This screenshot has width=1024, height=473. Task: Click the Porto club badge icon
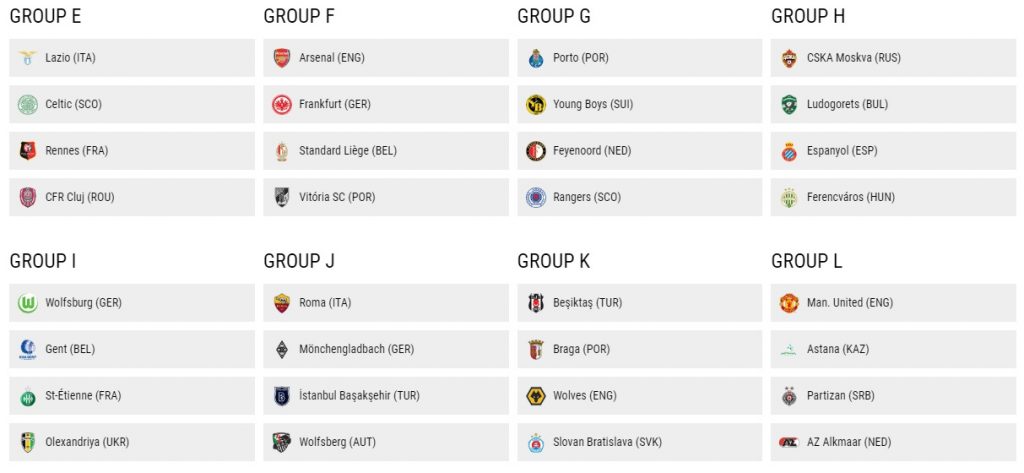click(536, 58)
